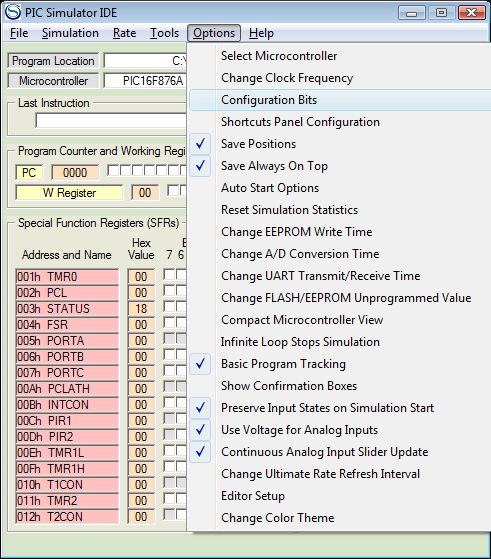Open Editor Setup
The height and width of the screenshot is (559, 491).
(340, 496)
